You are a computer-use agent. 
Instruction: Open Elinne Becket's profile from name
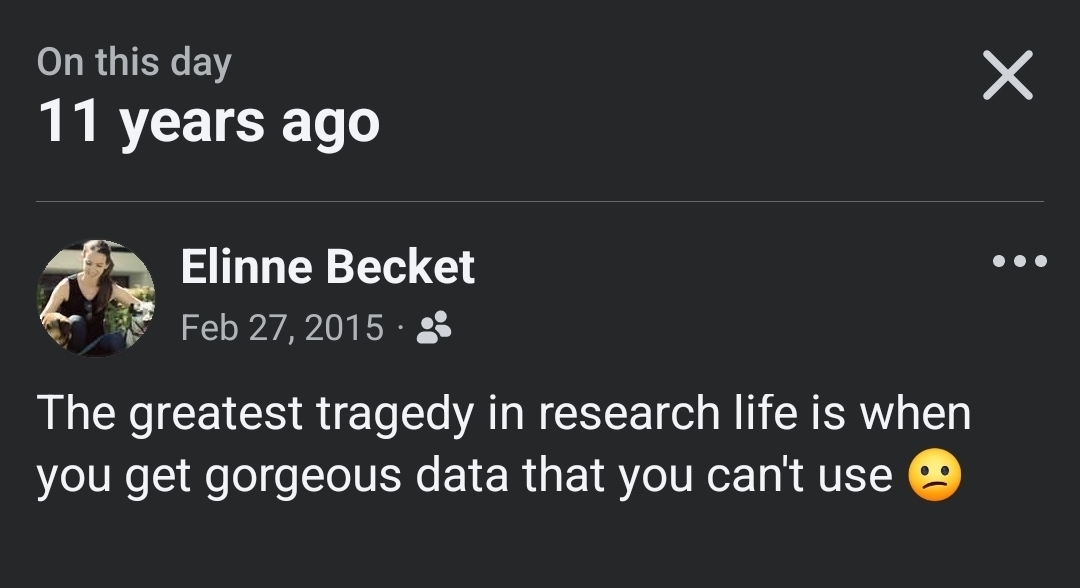[327, 267]
